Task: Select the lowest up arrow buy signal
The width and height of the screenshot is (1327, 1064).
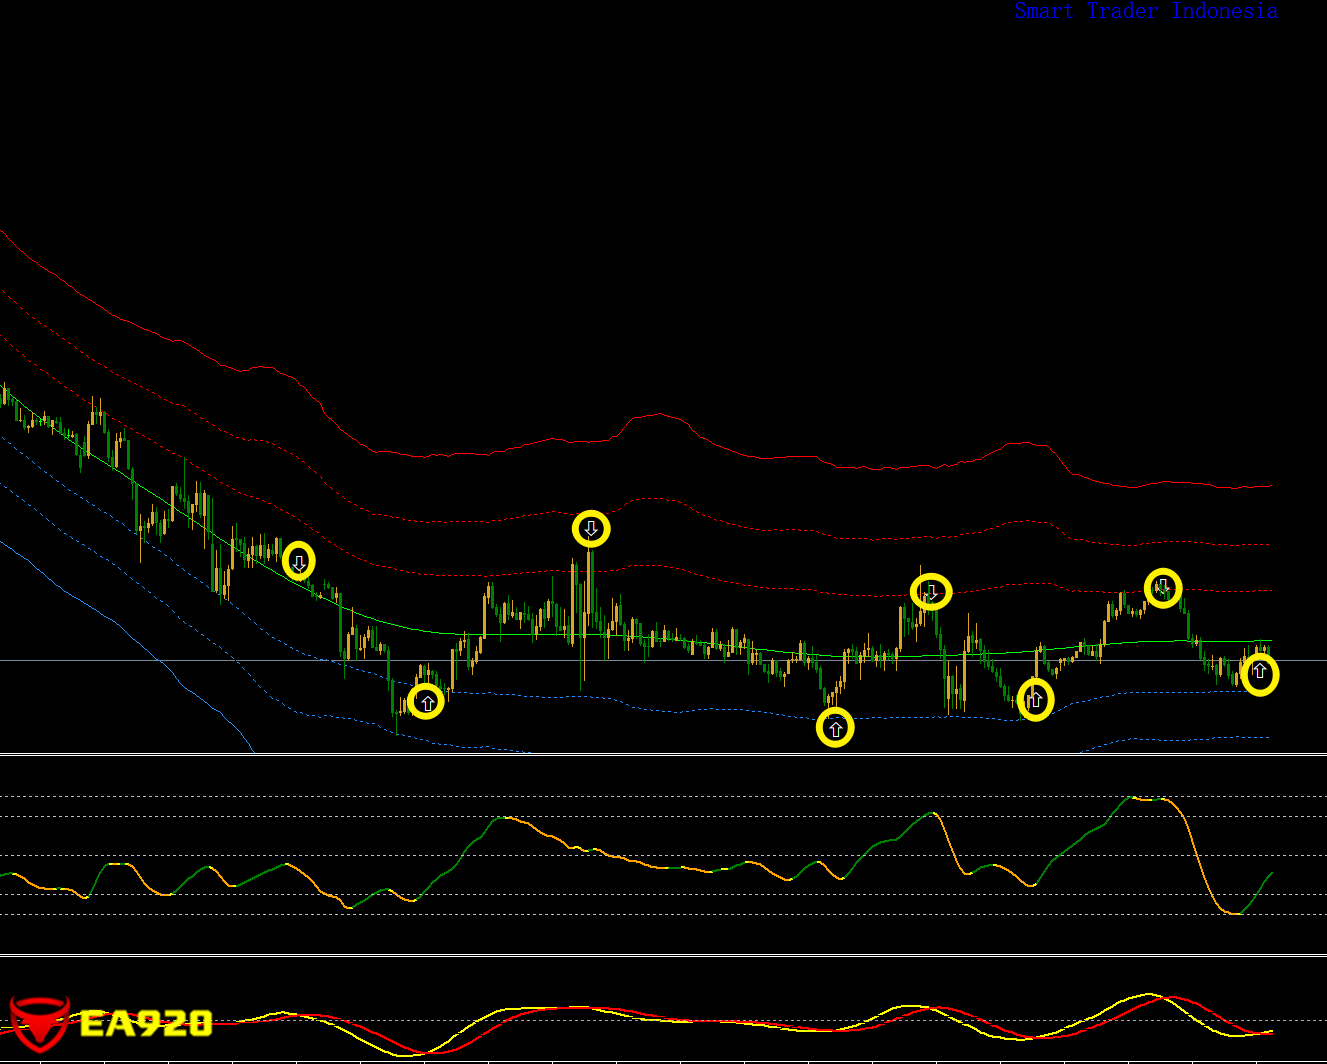Action: point(835,727)
